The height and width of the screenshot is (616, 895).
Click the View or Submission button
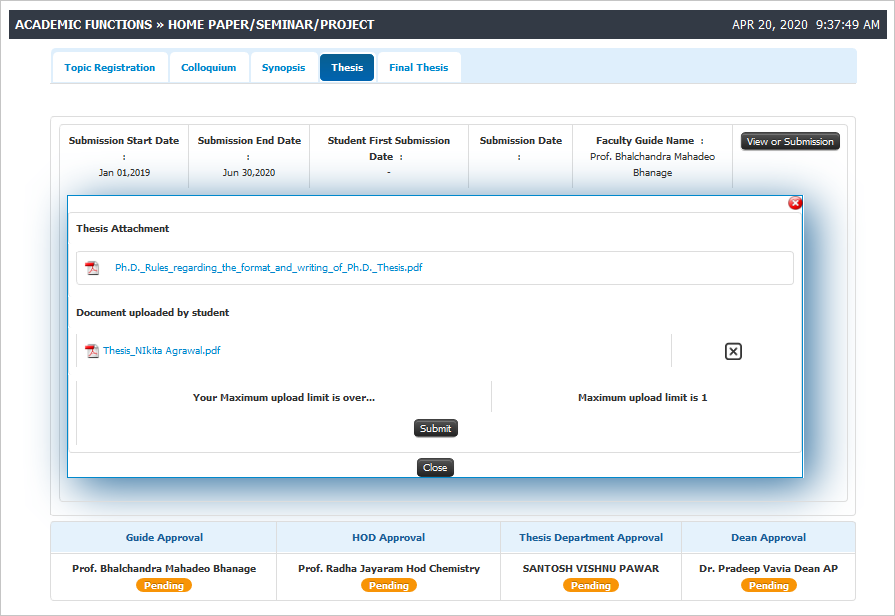click(790, 142)
